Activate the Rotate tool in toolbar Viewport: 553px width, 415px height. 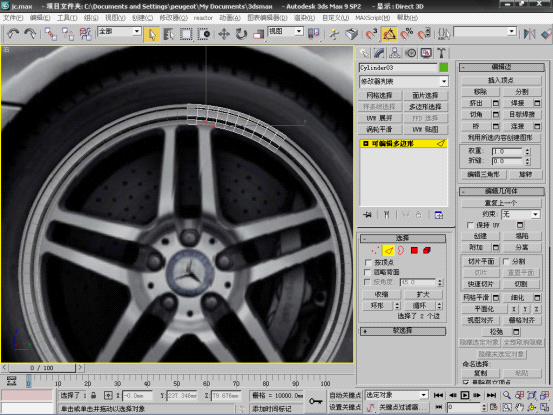click(241, 34)
